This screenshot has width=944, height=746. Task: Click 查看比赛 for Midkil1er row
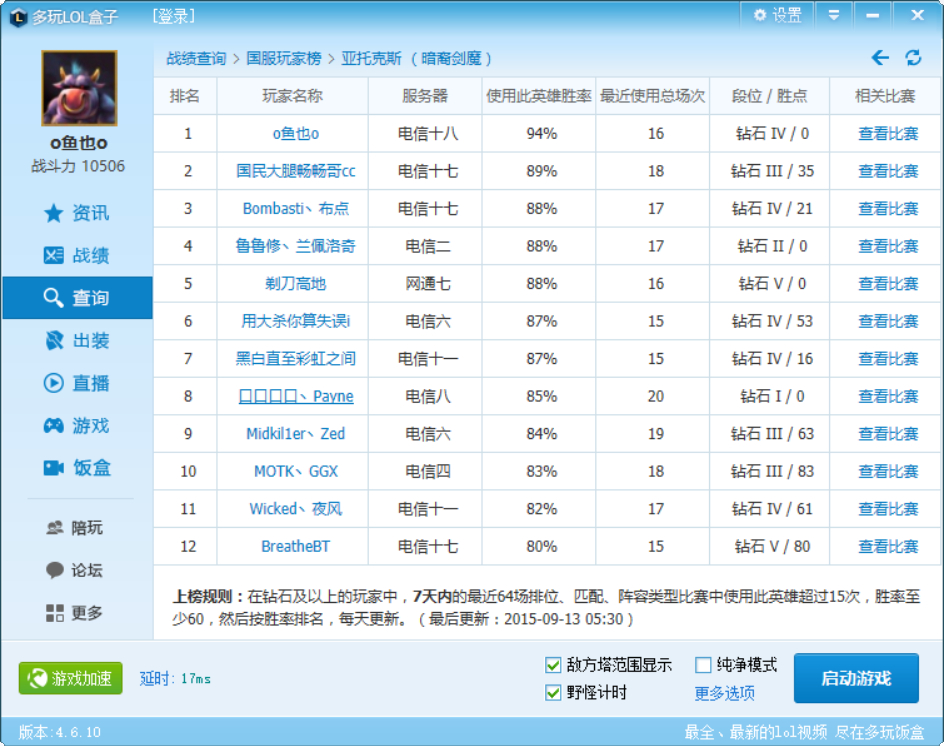click(888, 434)
